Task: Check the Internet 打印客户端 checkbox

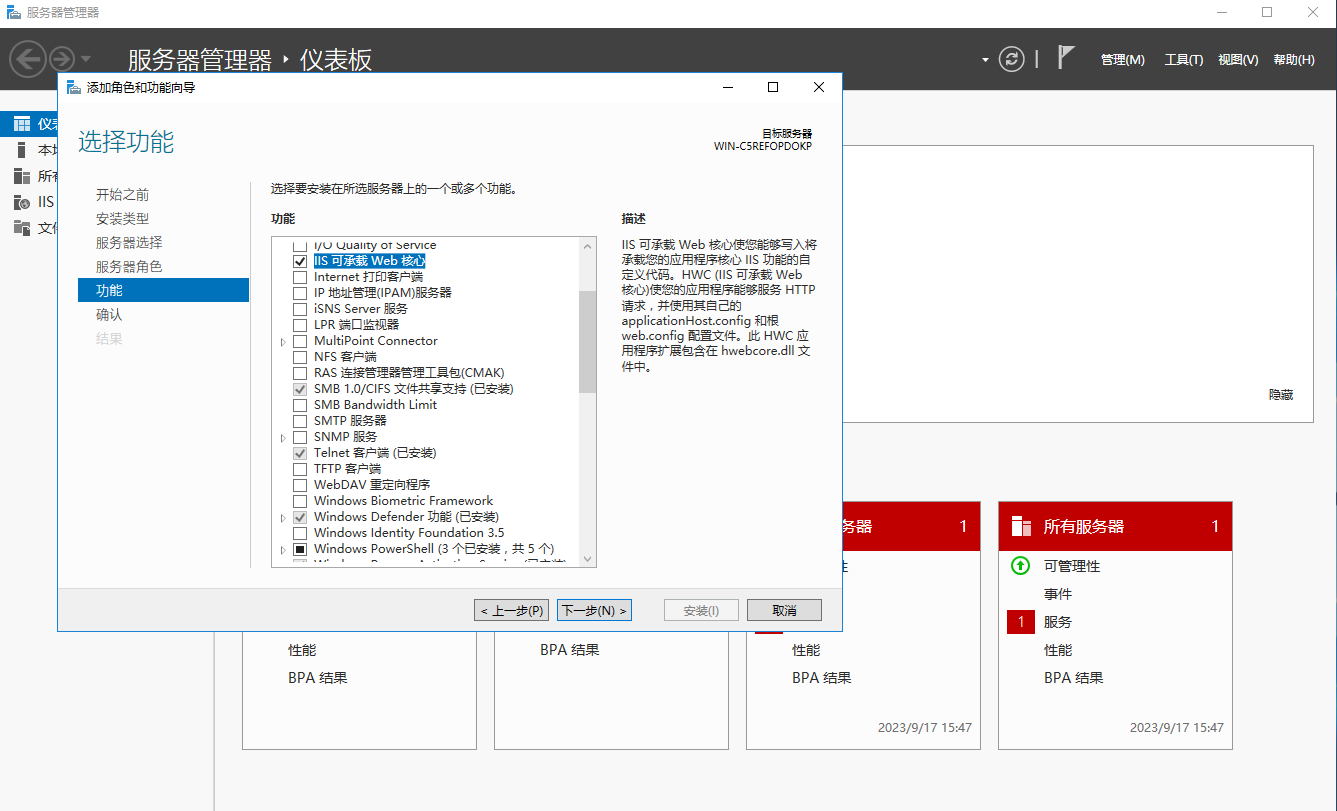Action: point(299,277)
